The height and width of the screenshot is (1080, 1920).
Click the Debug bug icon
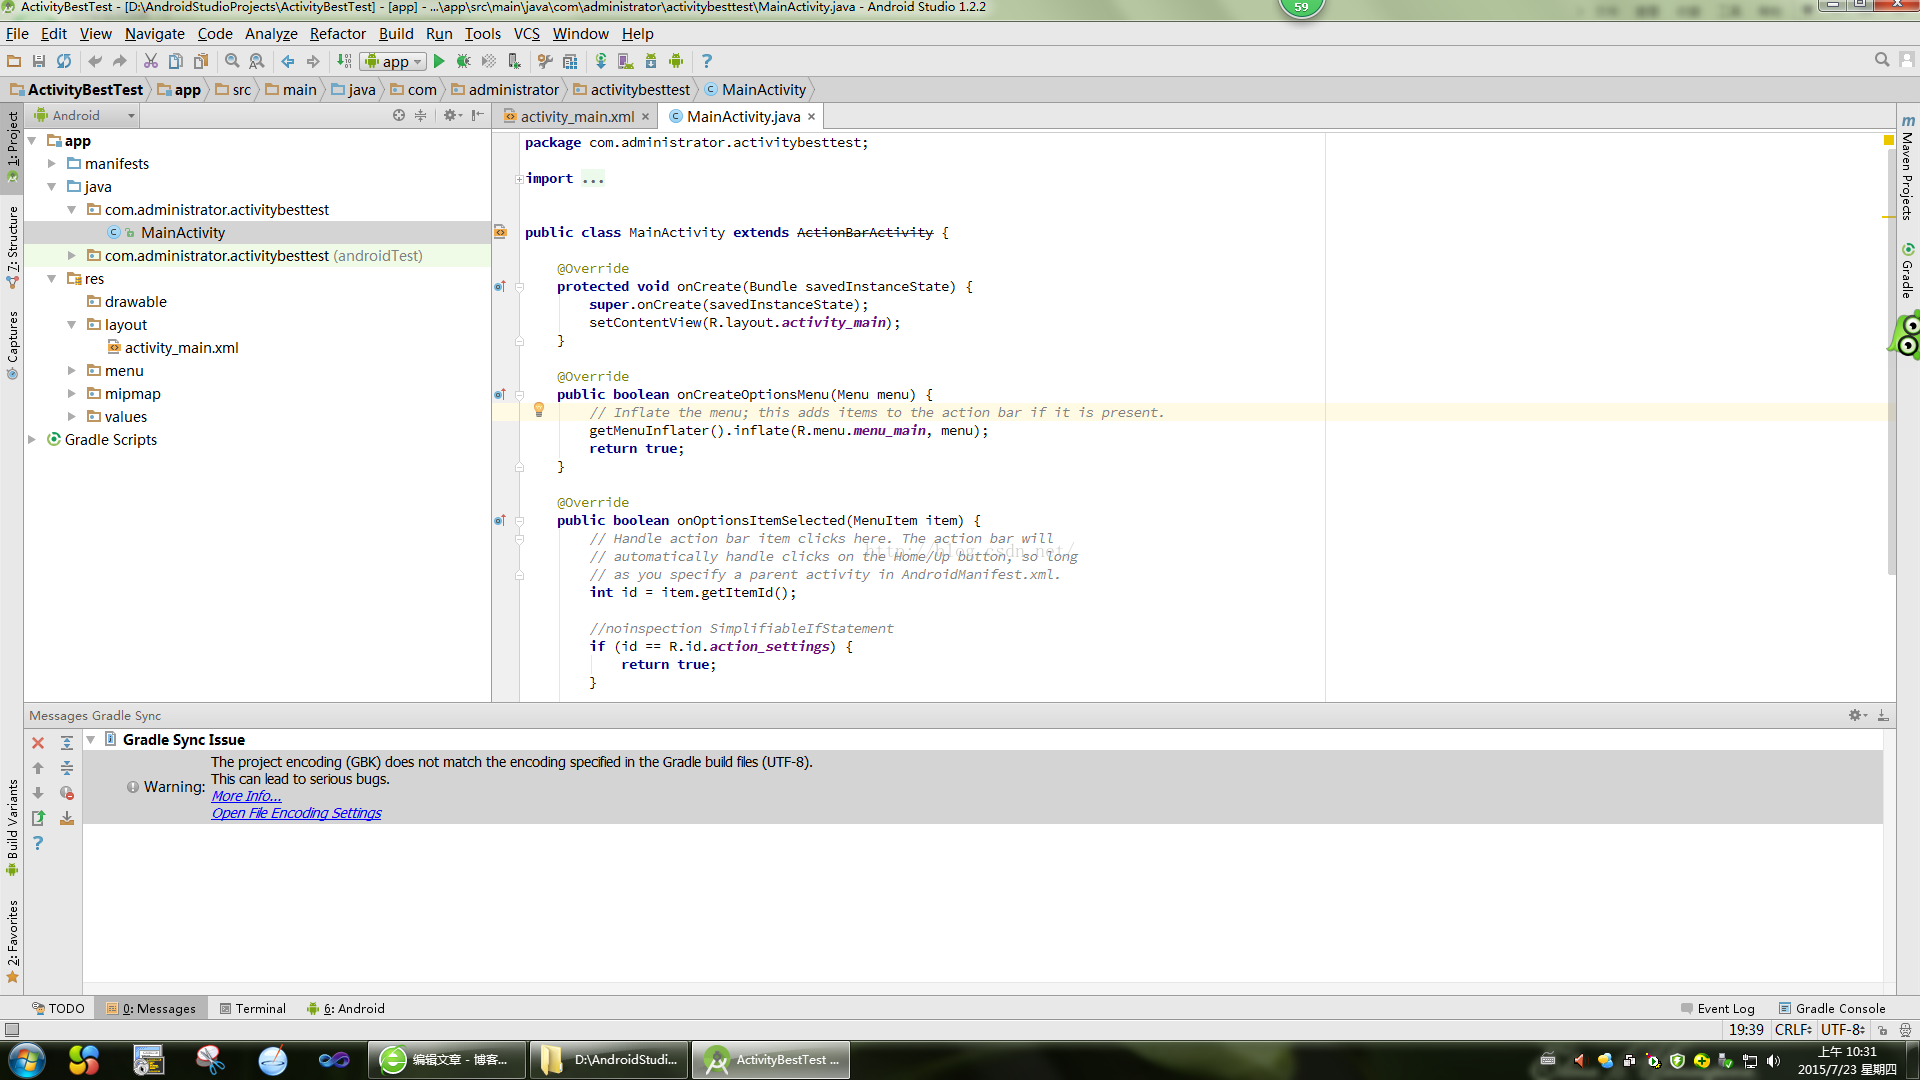[x=463, y=61]
